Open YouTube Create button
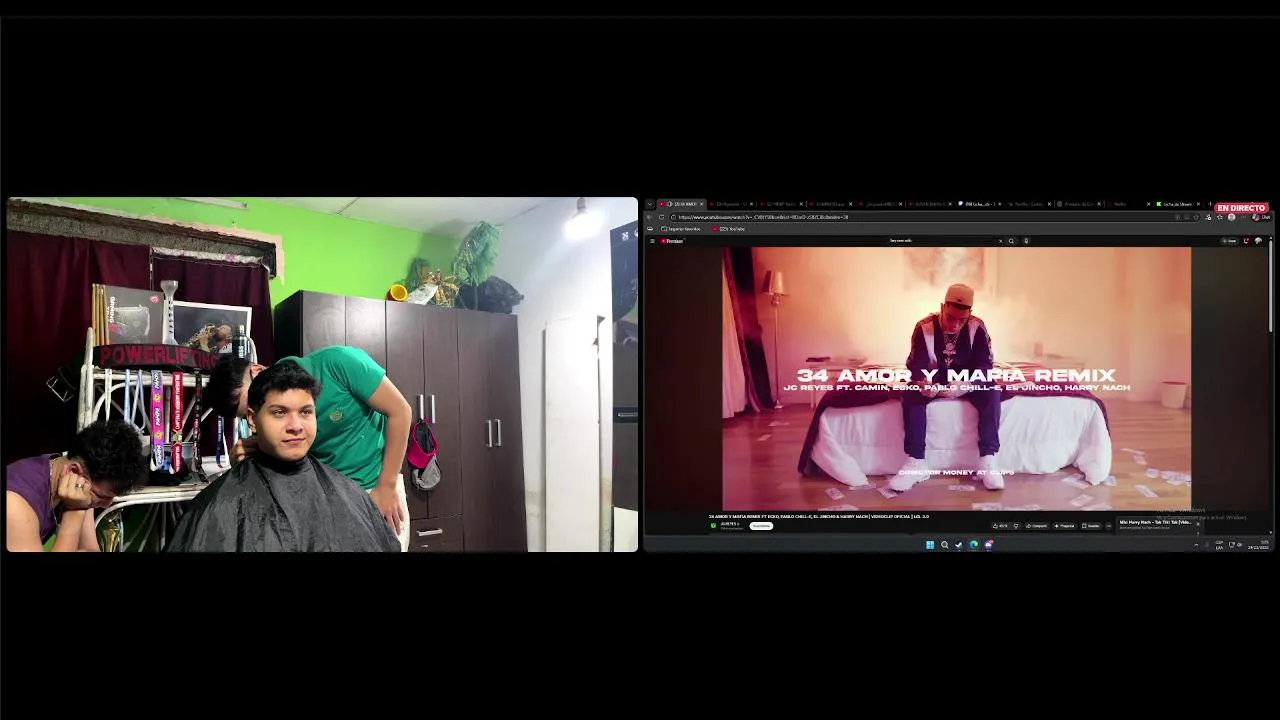The height and width of the screenshot is (720, 1280). tap(1229, 241)
